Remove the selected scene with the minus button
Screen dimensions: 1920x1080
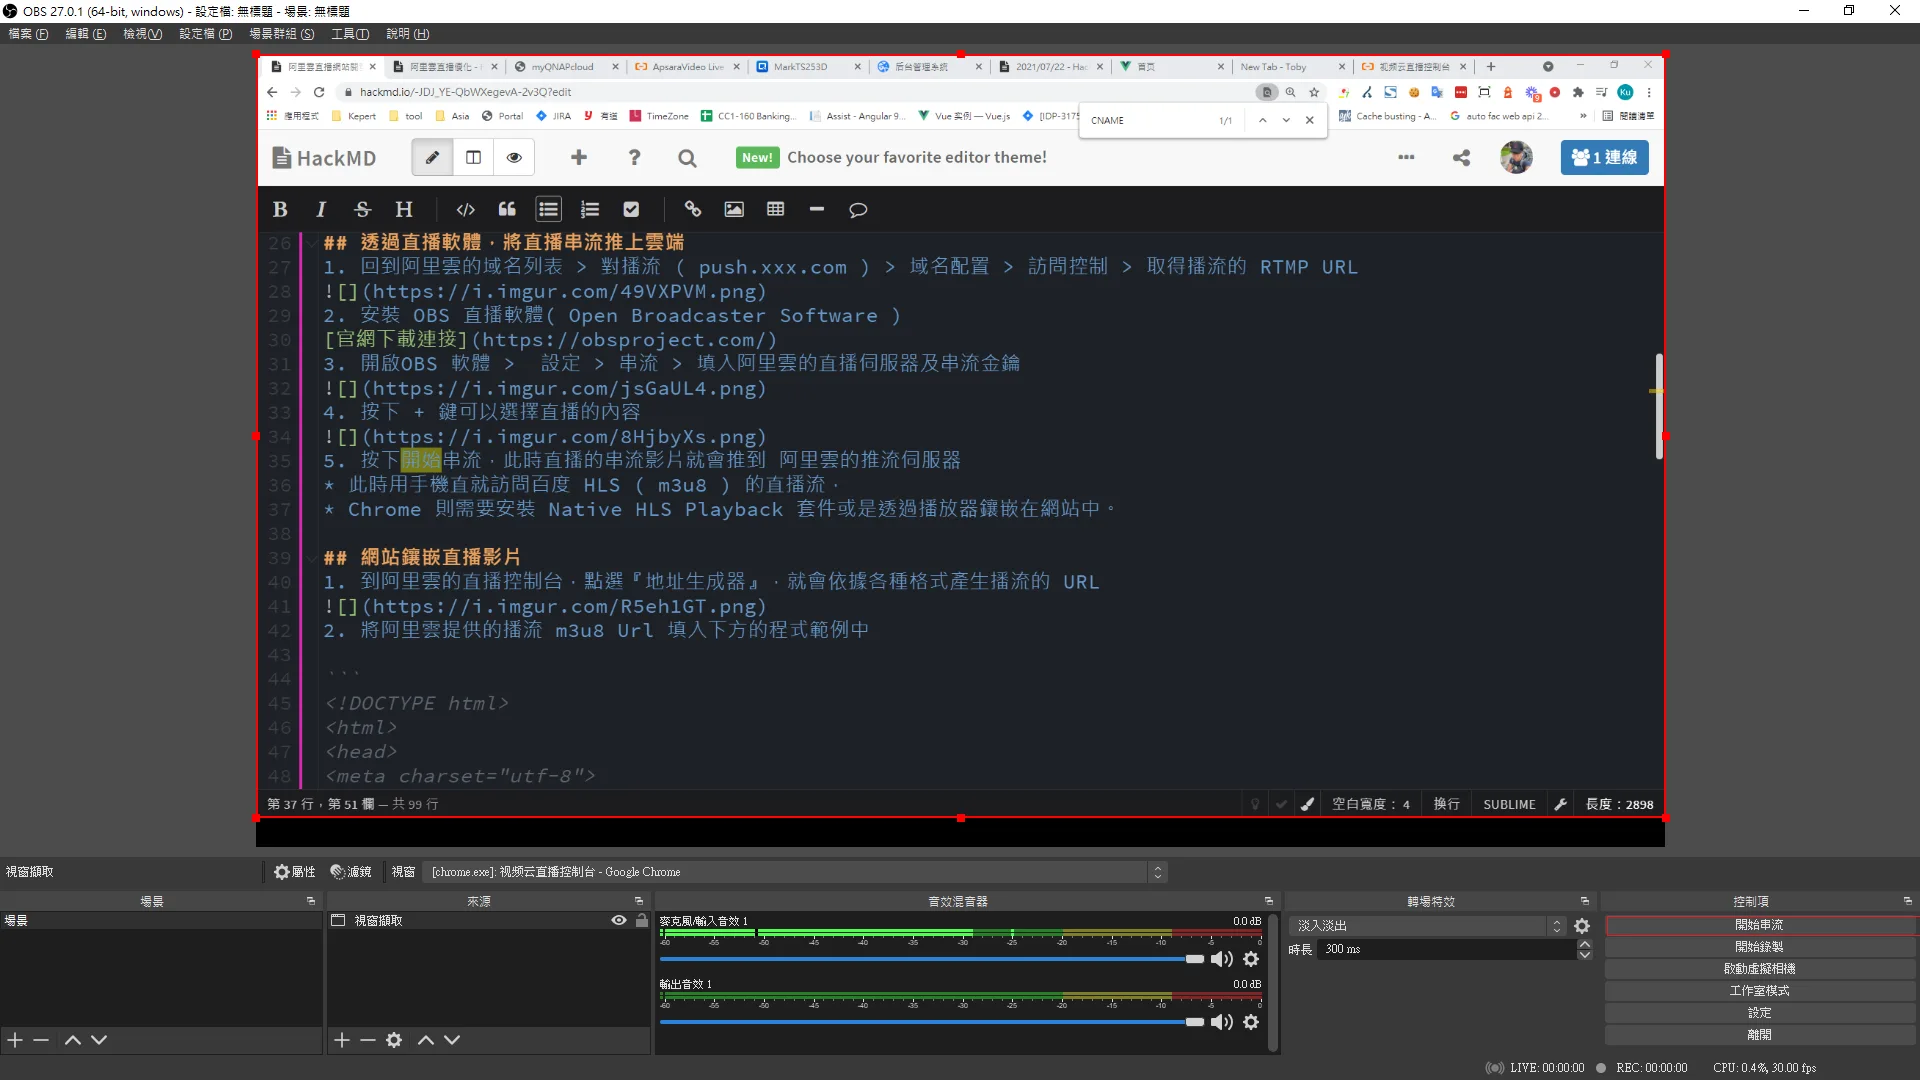pos(41,1040)
